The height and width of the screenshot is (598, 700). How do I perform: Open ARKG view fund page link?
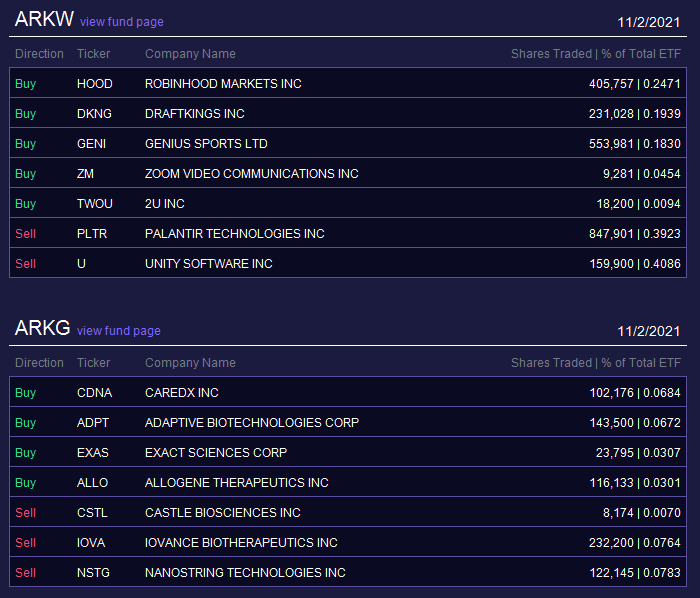(119, 331)
